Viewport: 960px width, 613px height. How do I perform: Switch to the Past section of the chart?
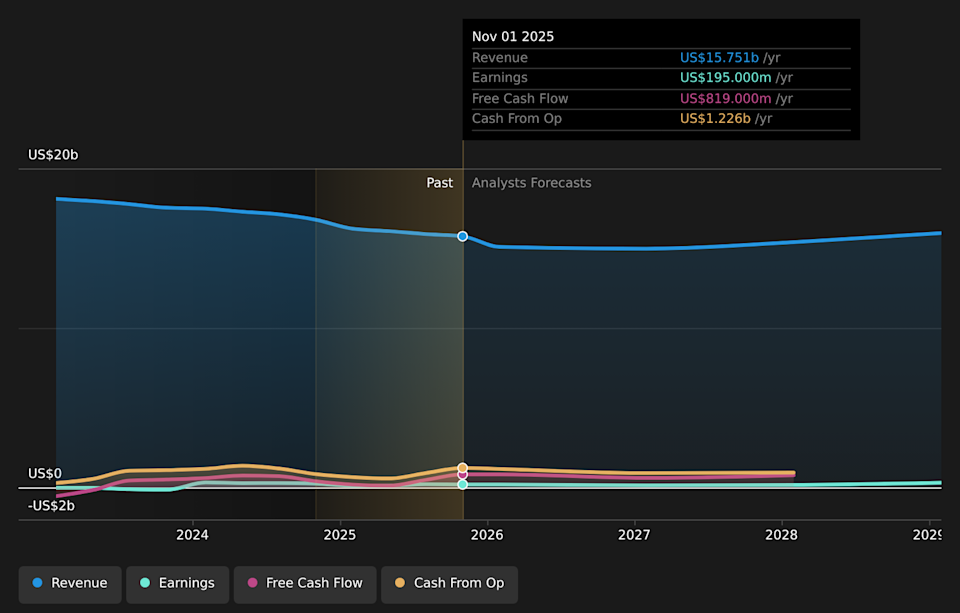(439, 182)
